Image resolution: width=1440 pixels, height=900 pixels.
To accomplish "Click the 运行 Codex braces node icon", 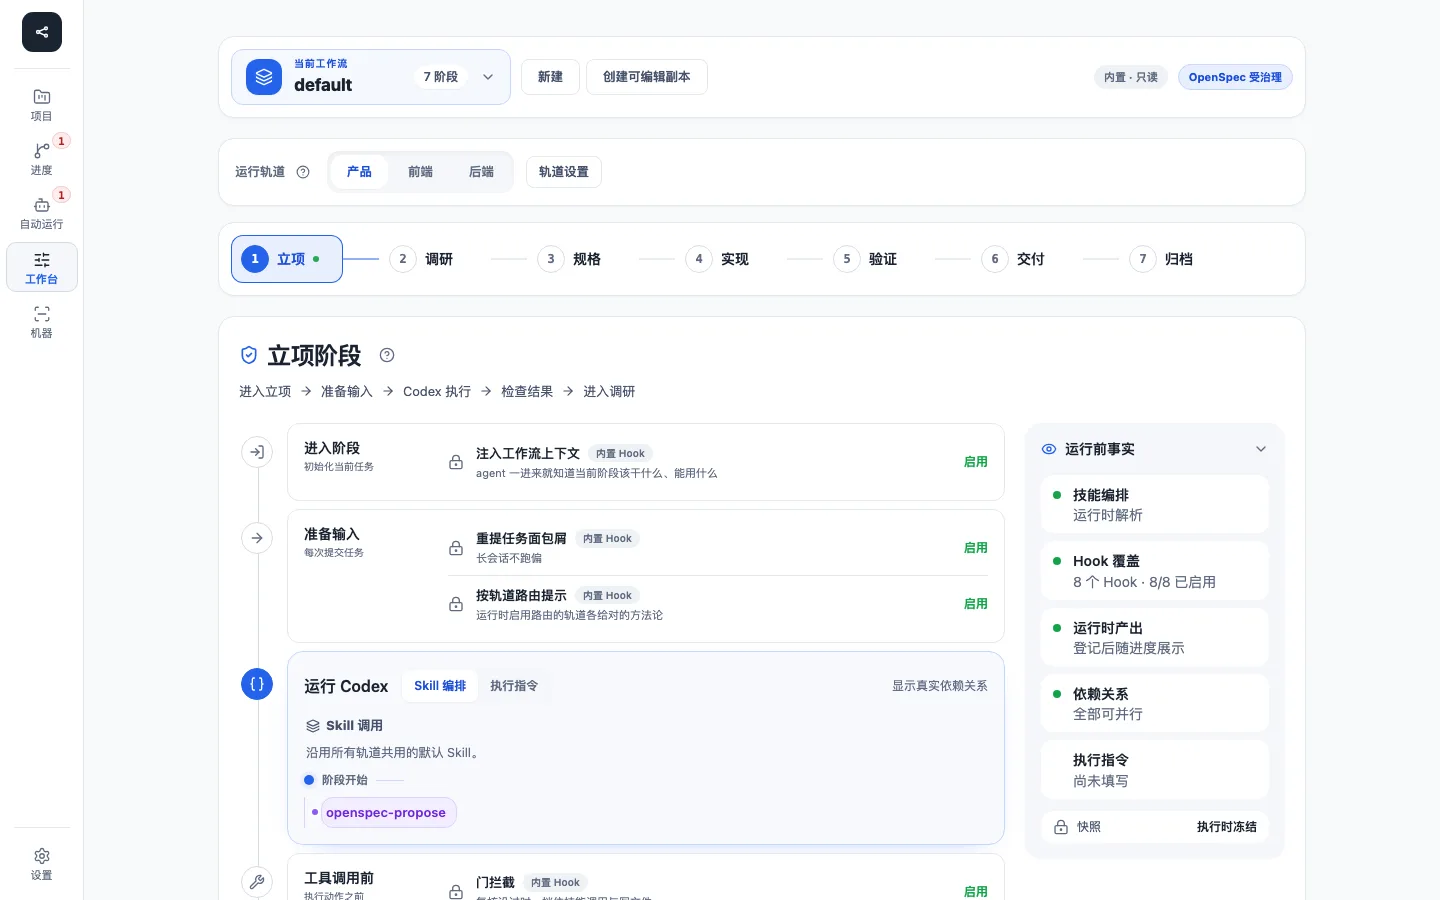I will coord(257,684).
